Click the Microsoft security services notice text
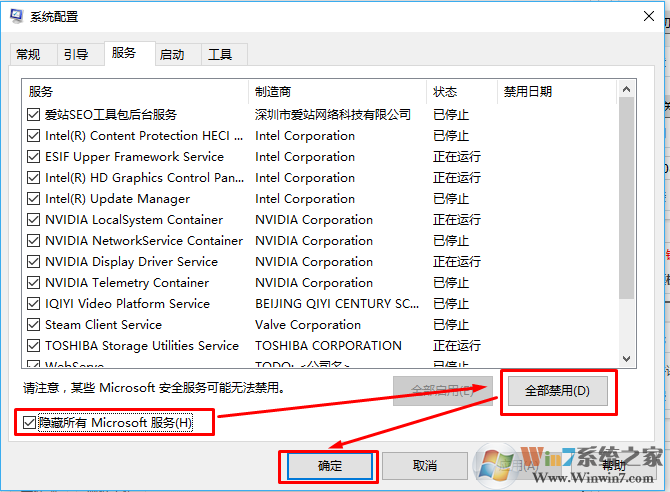This screenshot has width=670, height=492. 154,388
